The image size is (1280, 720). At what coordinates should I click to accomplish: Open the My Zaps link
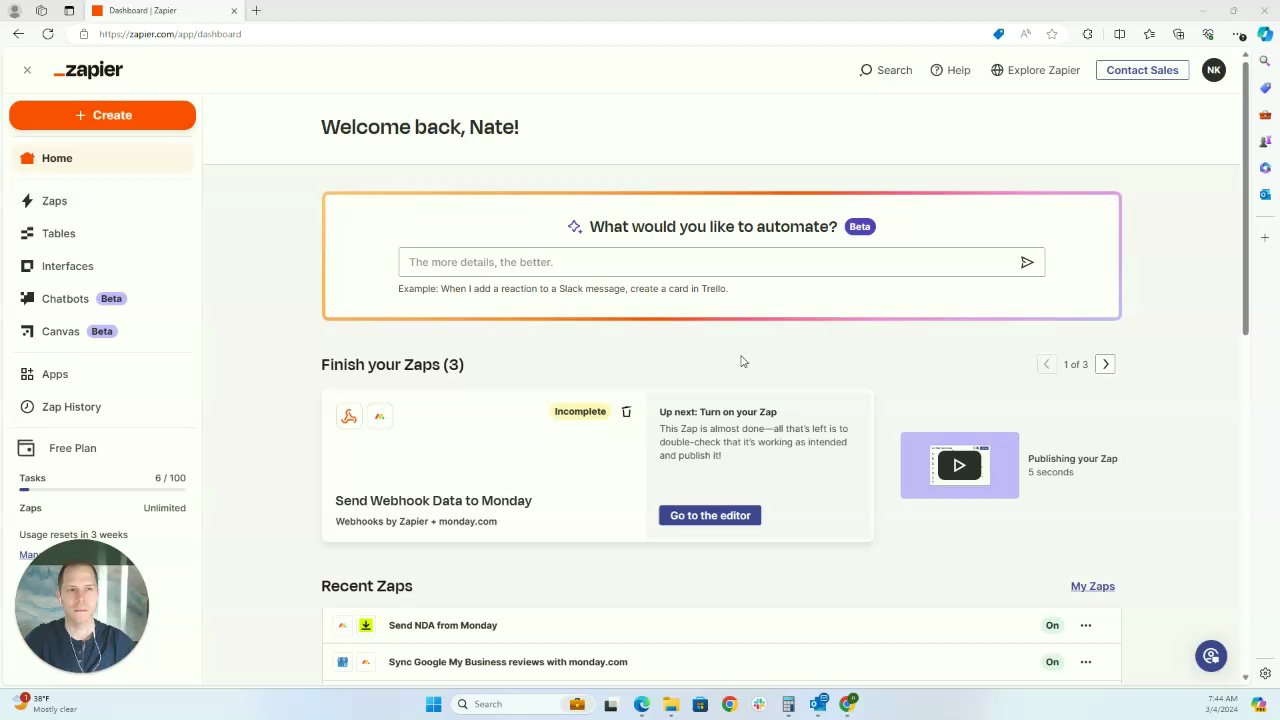[1092, 586]
